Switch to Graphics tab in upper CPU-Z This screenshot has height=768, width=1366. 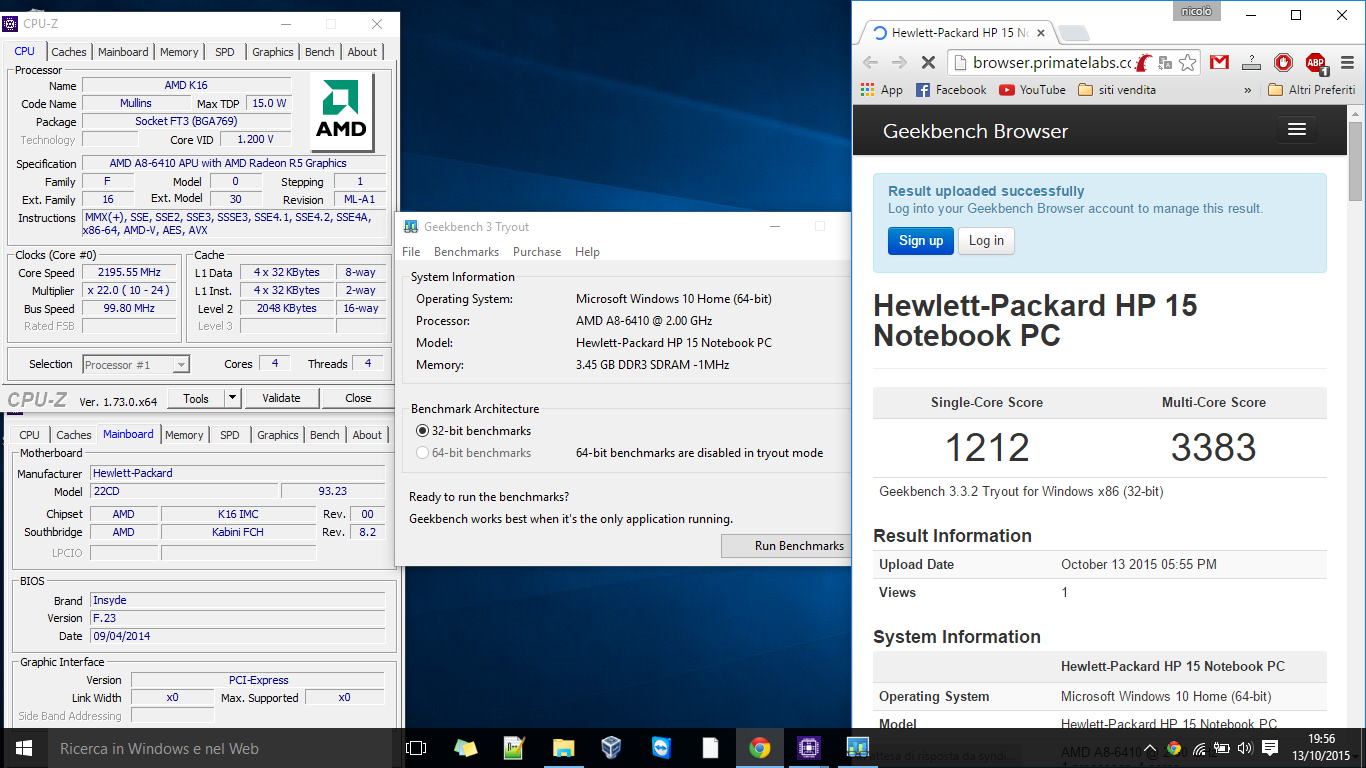tap(273, 52)
